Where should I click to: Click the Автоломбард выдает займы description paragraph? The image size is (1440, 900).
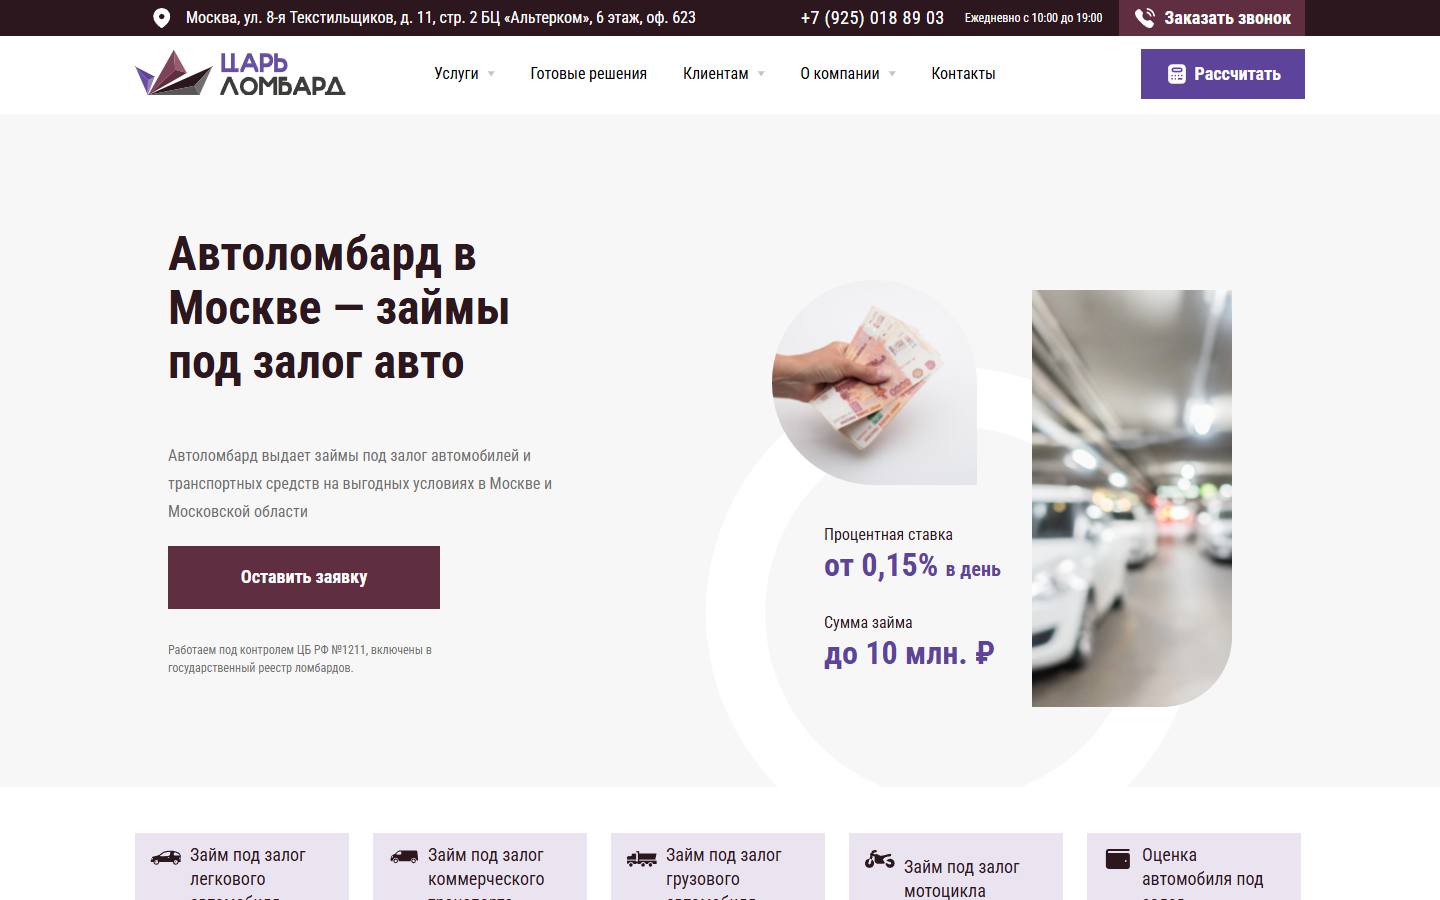[x=360, y=484]
